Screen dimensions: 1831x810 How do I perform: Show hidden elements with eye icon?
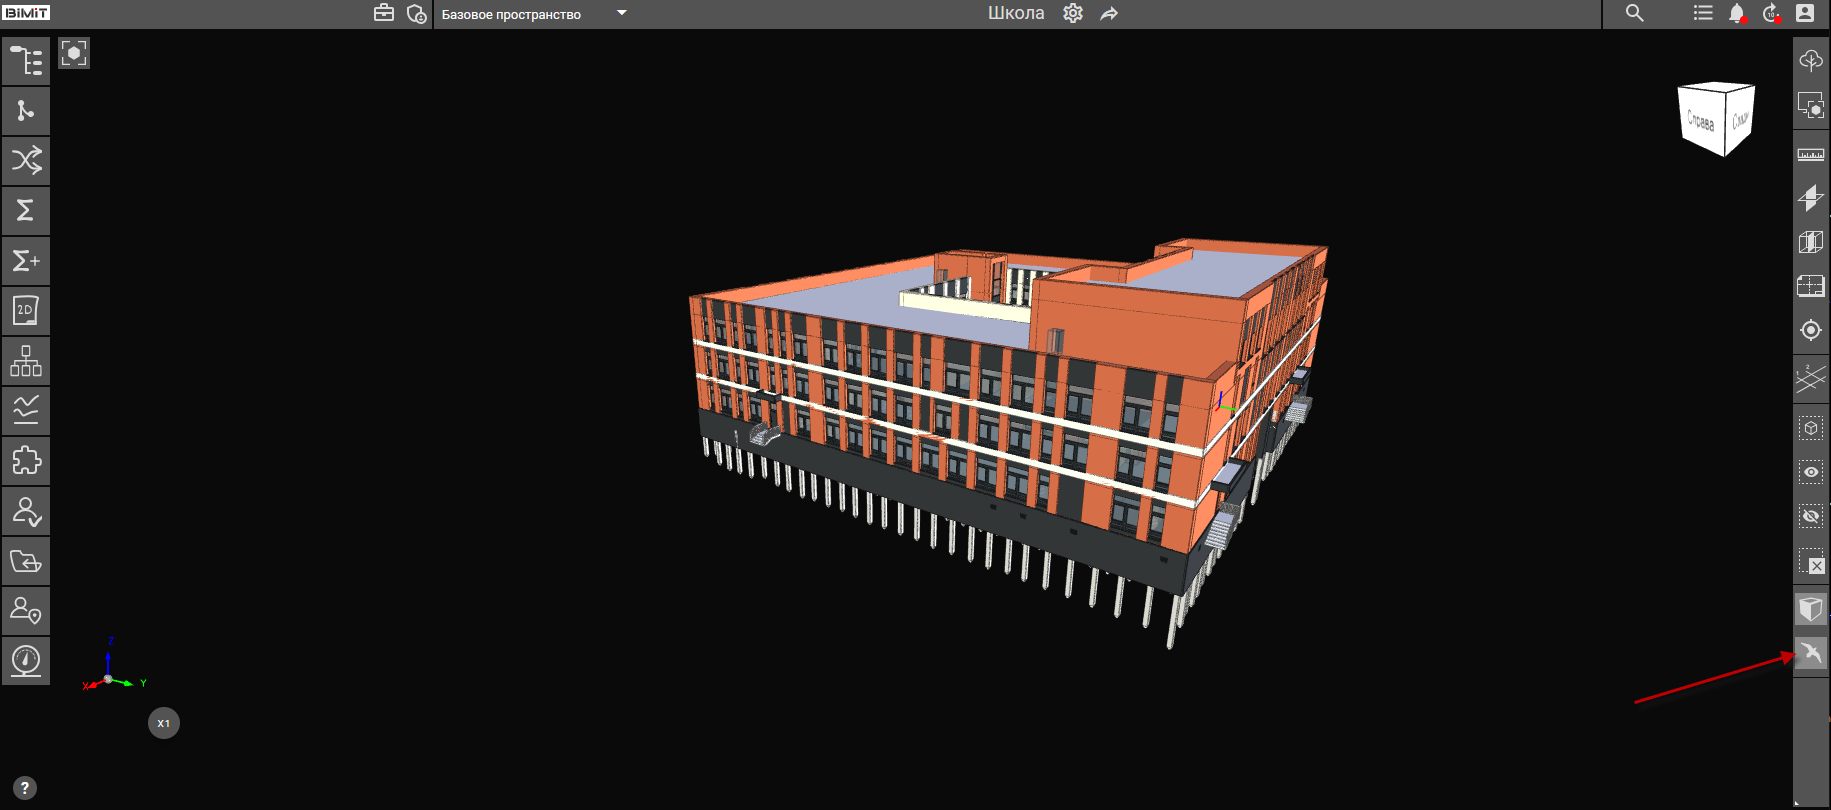[x=1811, y=472]
